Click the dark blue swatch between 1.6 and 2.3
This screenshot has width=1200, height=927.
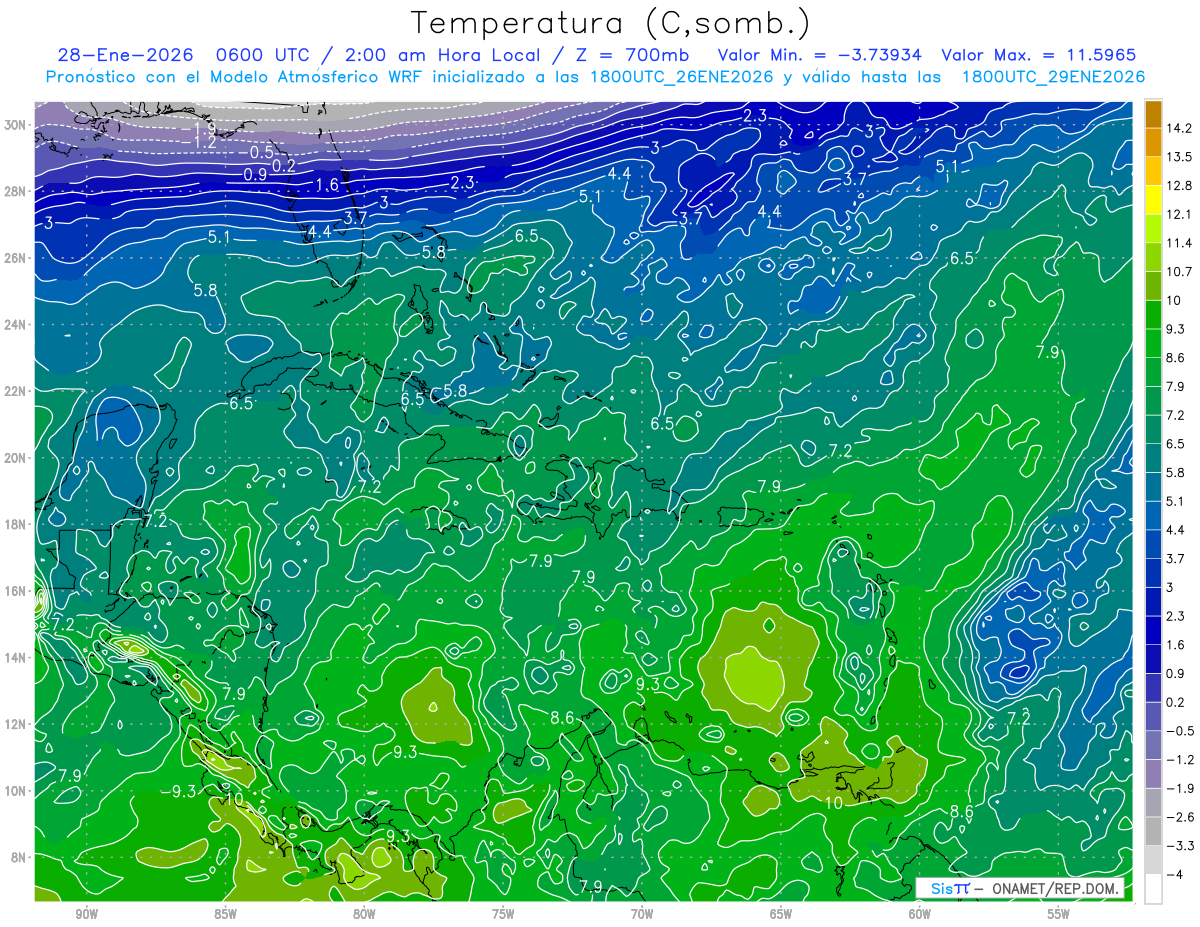[x=1153, y=631]
